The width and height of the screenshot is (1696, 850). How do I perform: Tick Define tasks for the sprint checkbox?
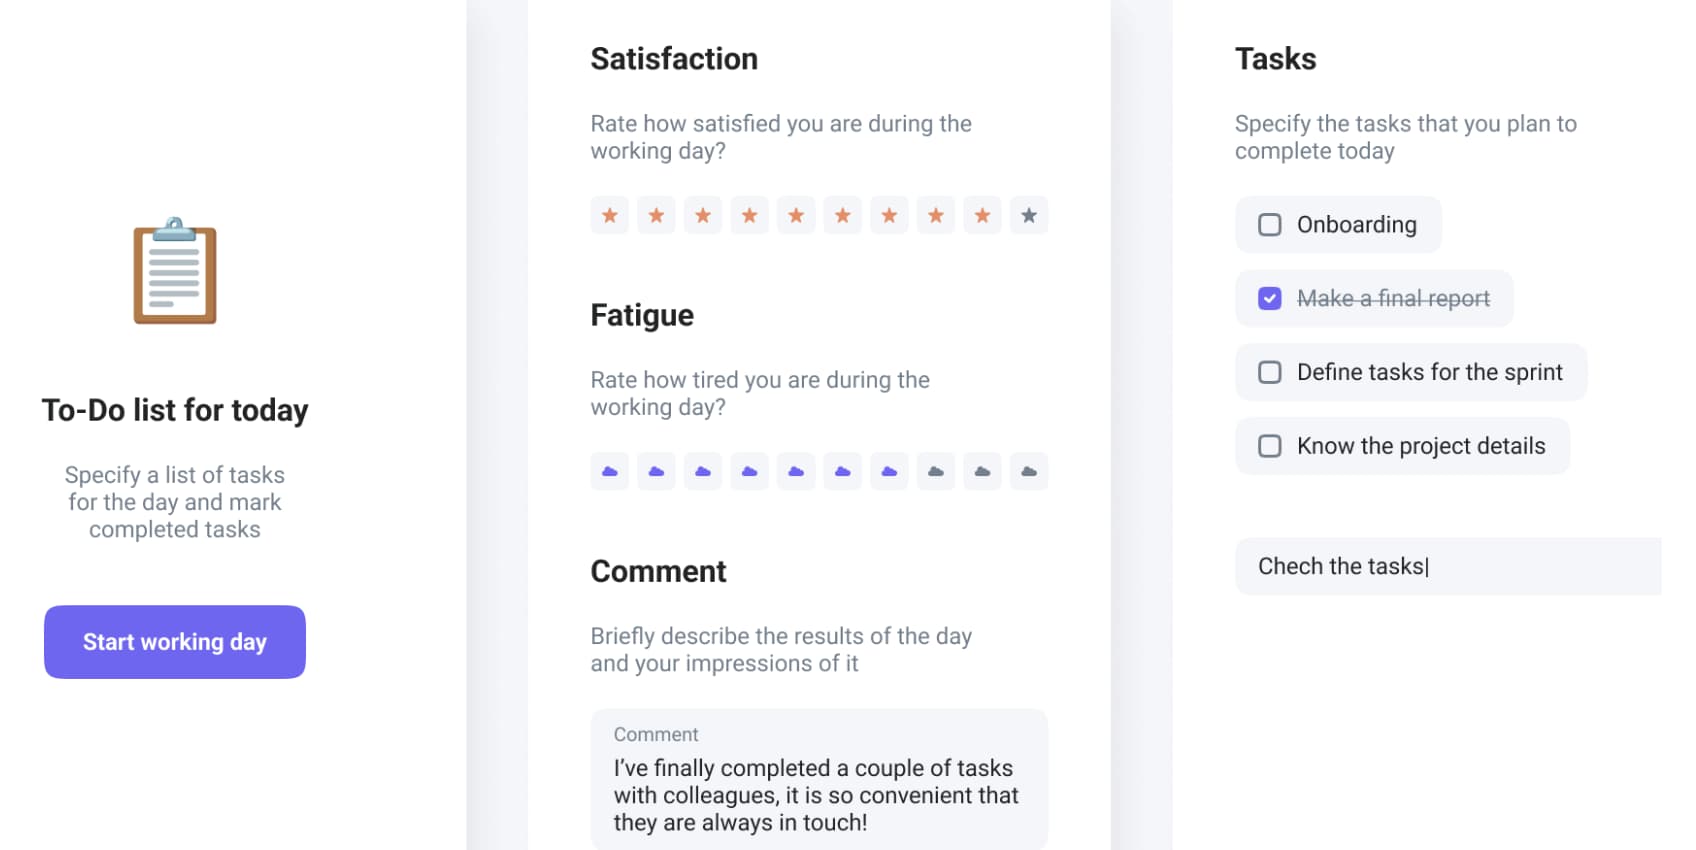tap(1270, 372)
